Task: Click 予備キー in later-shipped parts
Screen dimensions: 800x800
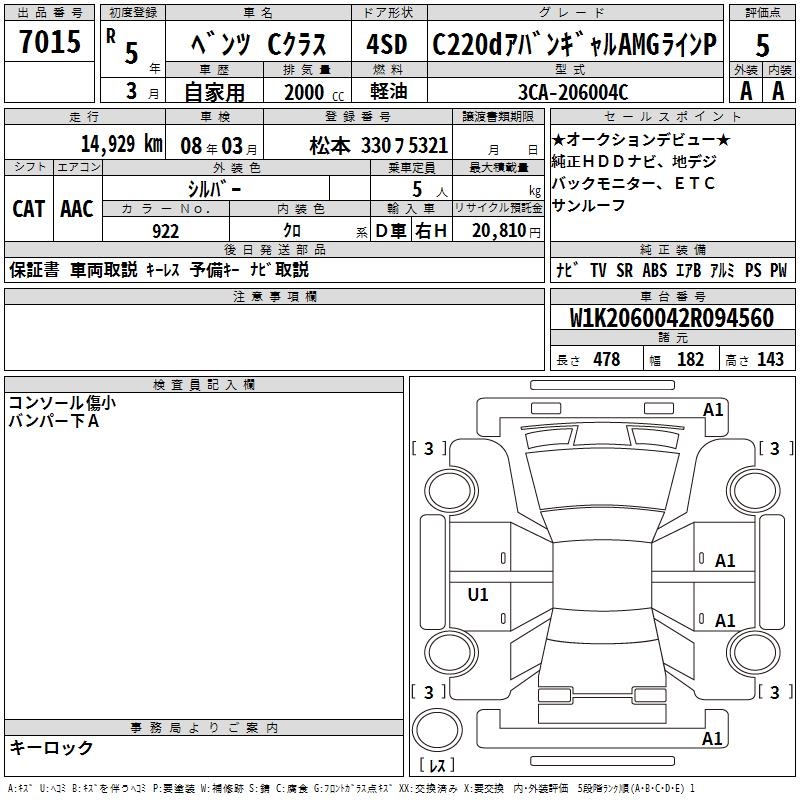Action: 214,269
